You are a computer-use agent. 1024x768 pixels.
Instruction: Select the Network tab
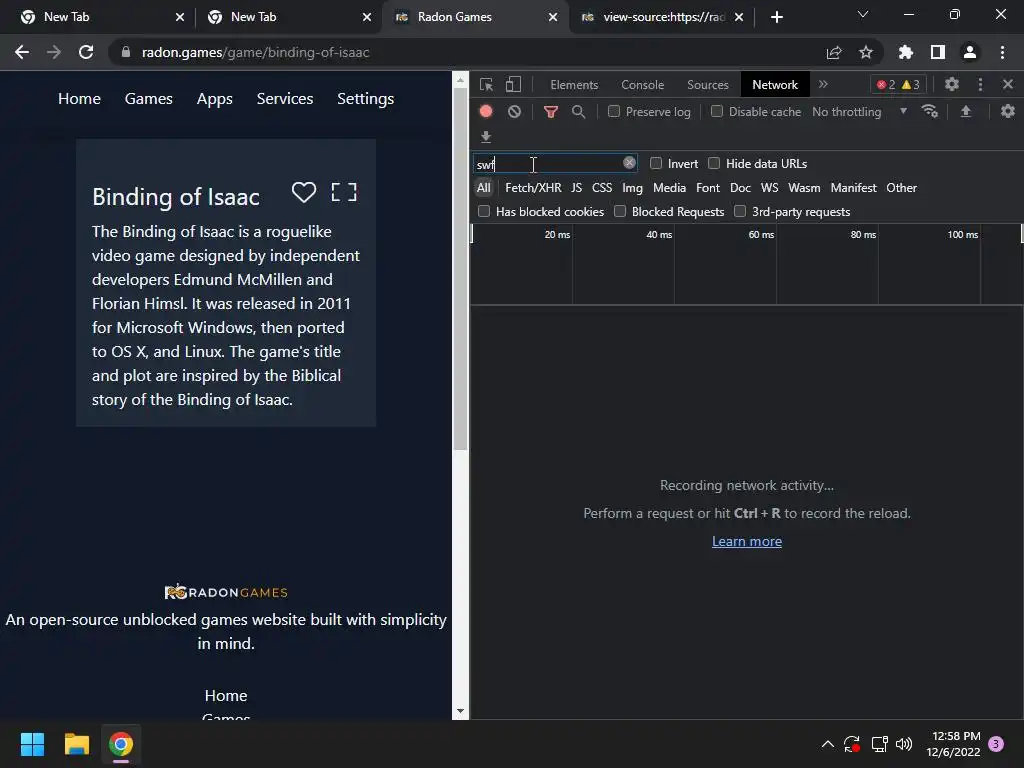pyautogui.click(x=775, y=85)
